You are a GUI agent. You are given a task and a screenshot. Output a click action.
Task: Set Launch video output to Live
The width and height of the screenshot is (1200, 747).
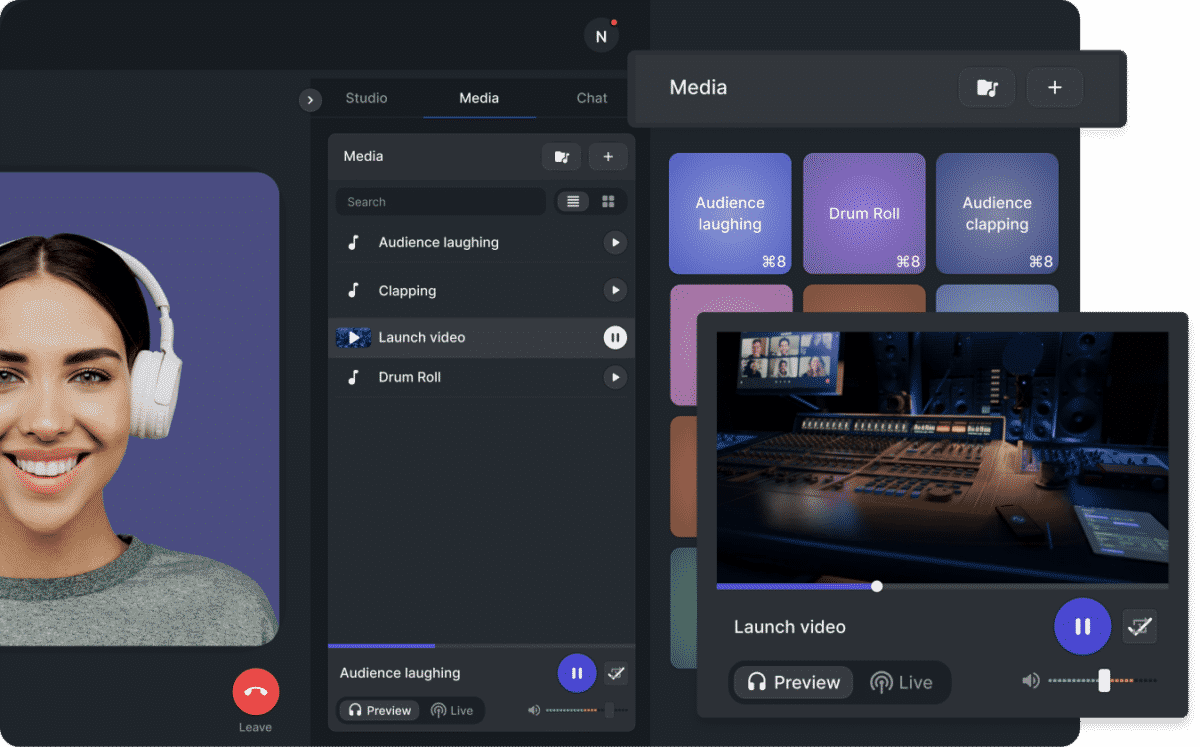(901, 683)
